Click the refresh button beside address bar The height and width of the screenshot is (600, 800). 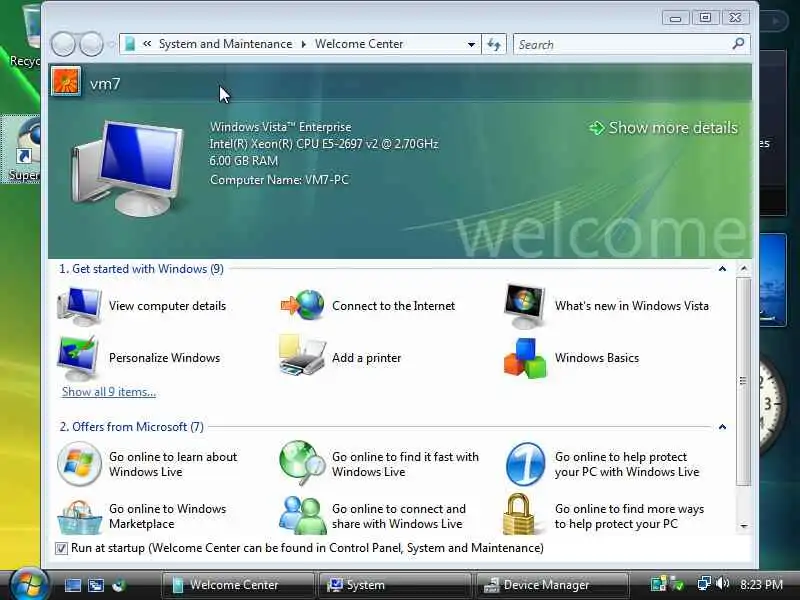pyautogui.click(x=494, y=44)
